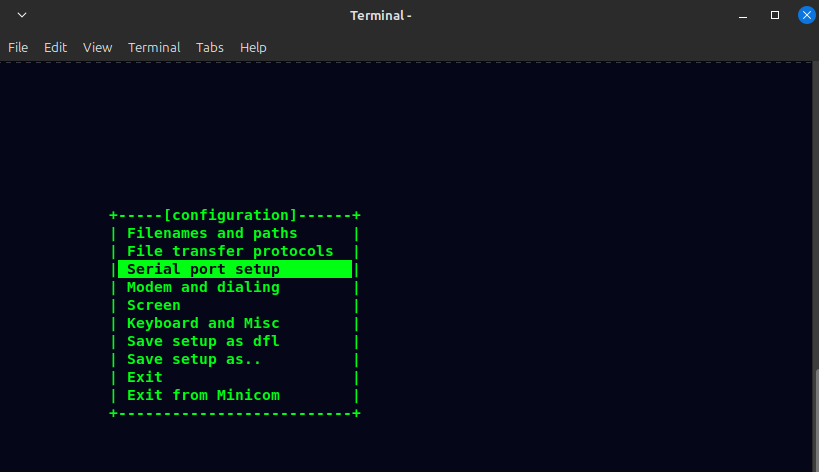Choose Modem and dialing option
This screenshot has width=819, height=472.
pyautogui.click(x=203, y=287)
